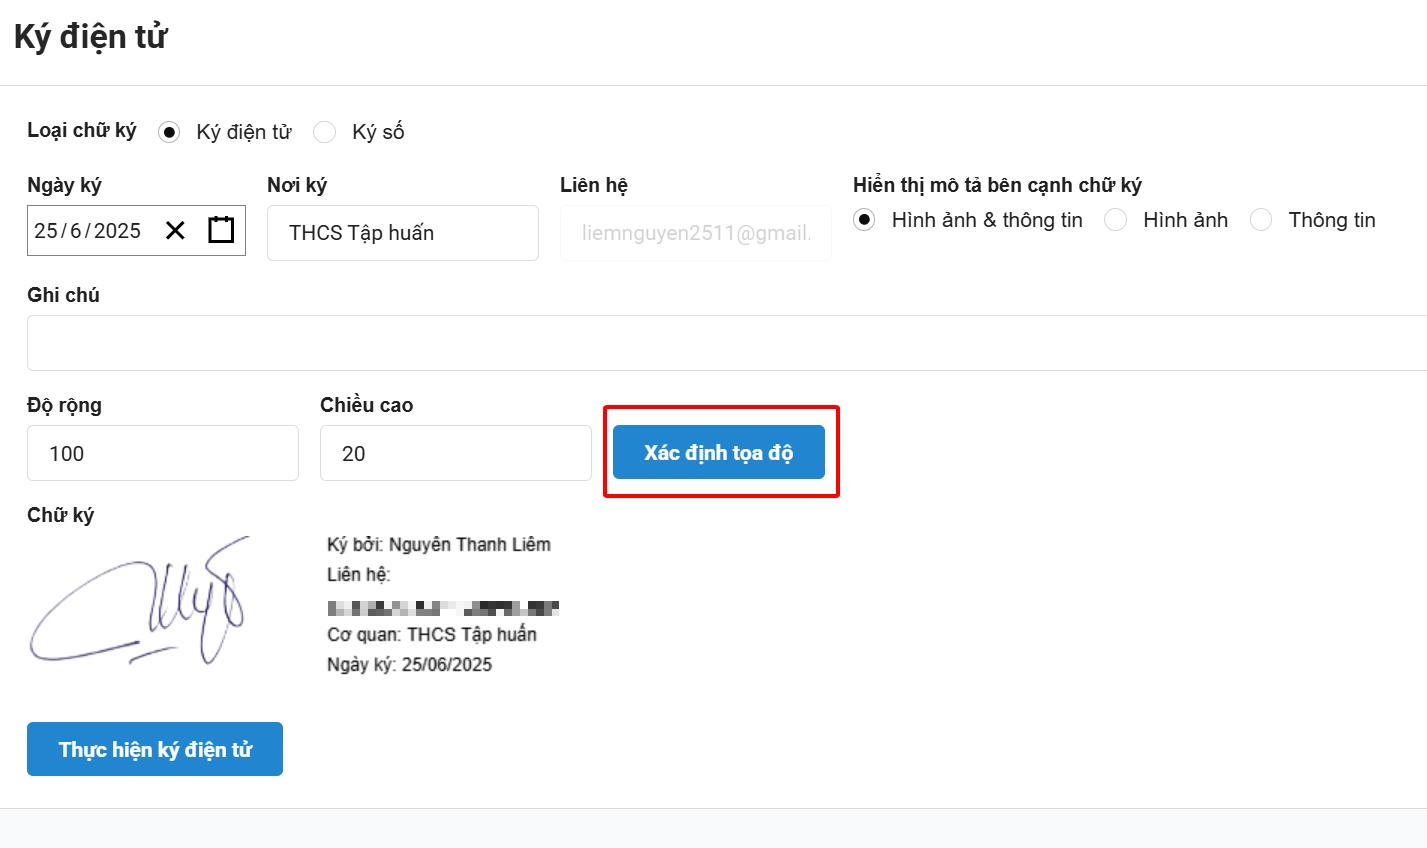1427x848 pixels.
Task: Click the month value 6 in date field
Action: 76,231
